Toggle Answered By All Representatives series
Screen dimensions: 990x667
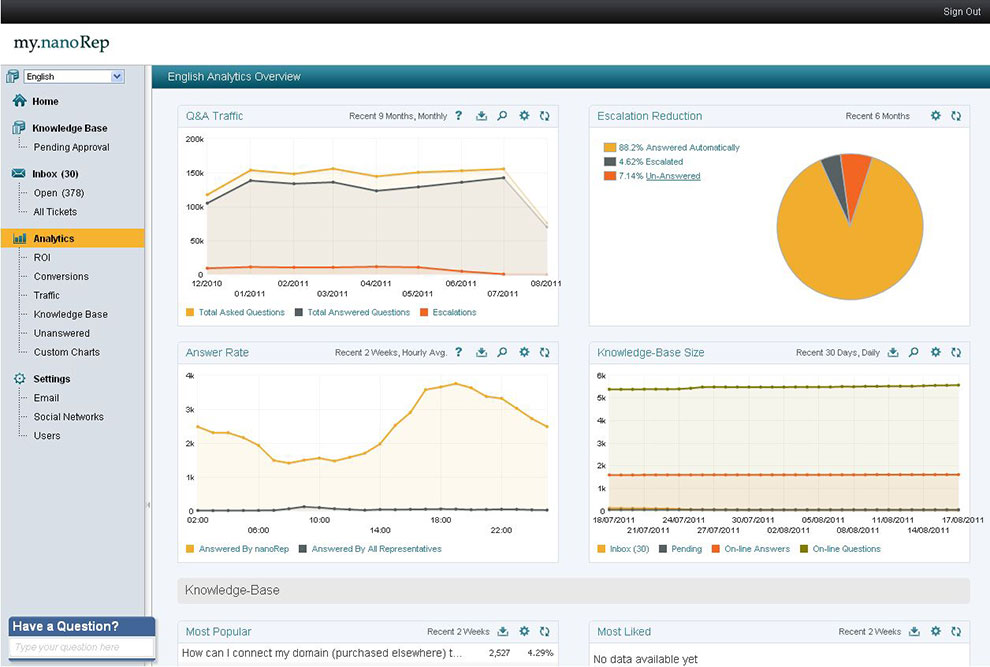pos(370,549)
